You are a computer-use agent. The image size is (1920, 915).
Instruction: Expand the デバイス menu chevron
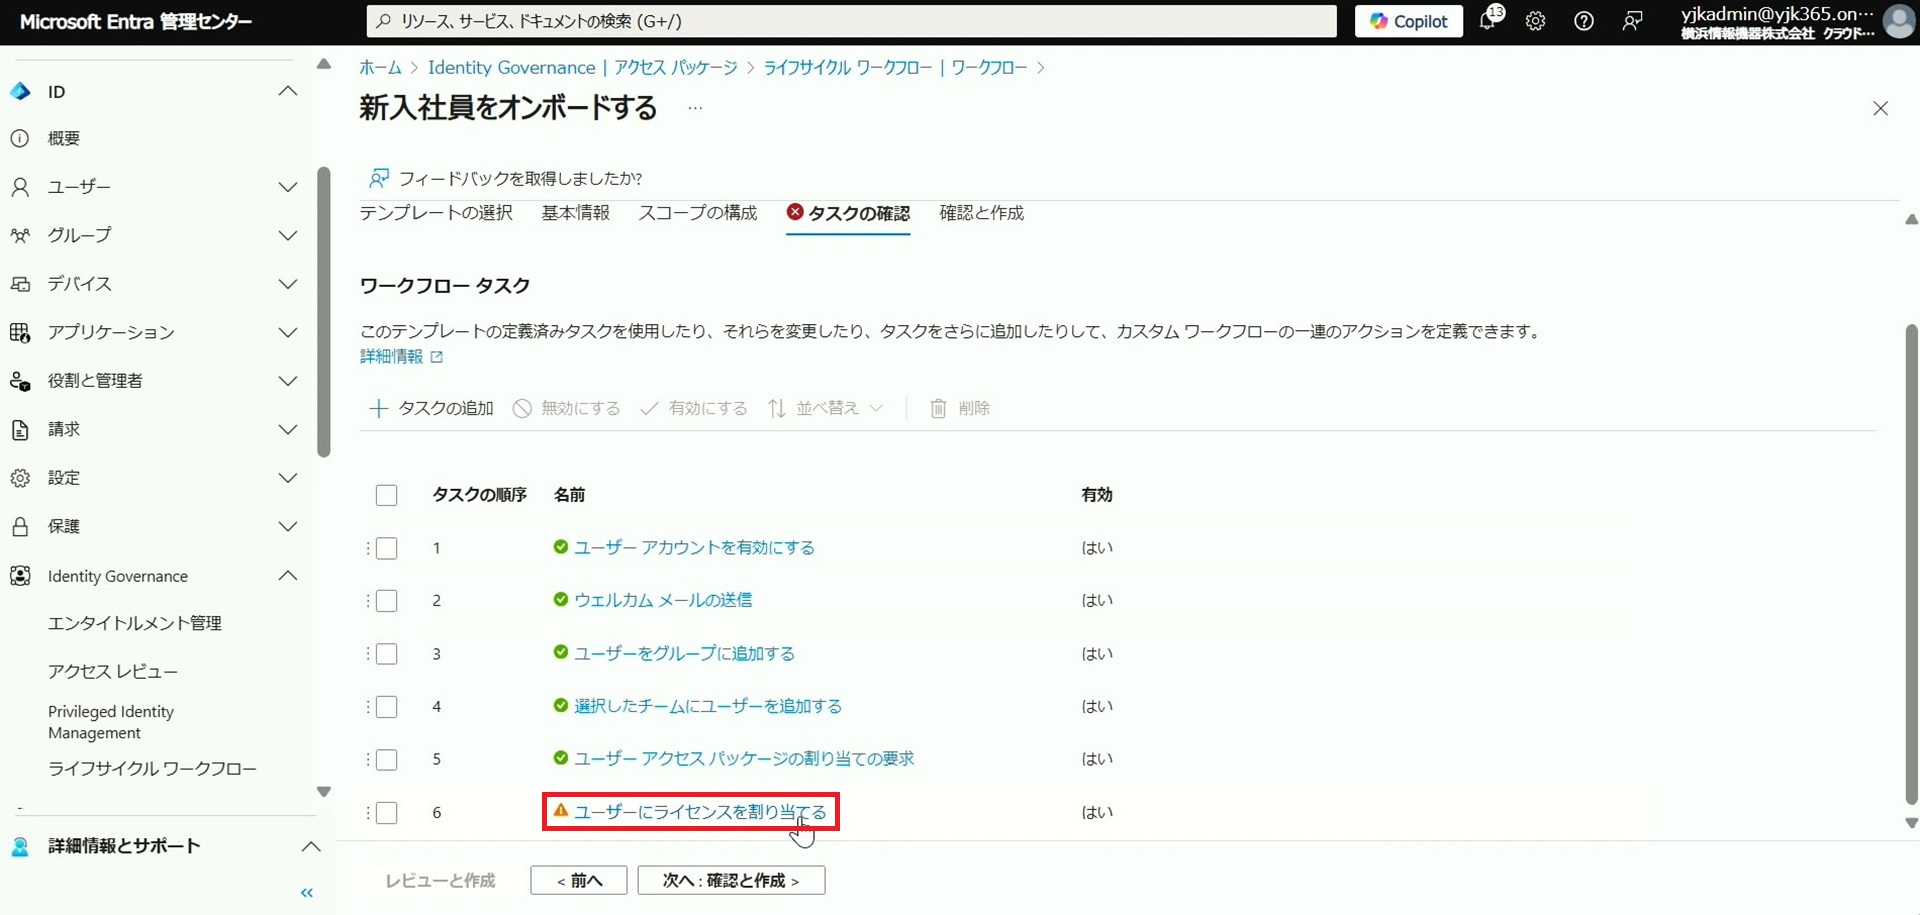click(288, 284)
